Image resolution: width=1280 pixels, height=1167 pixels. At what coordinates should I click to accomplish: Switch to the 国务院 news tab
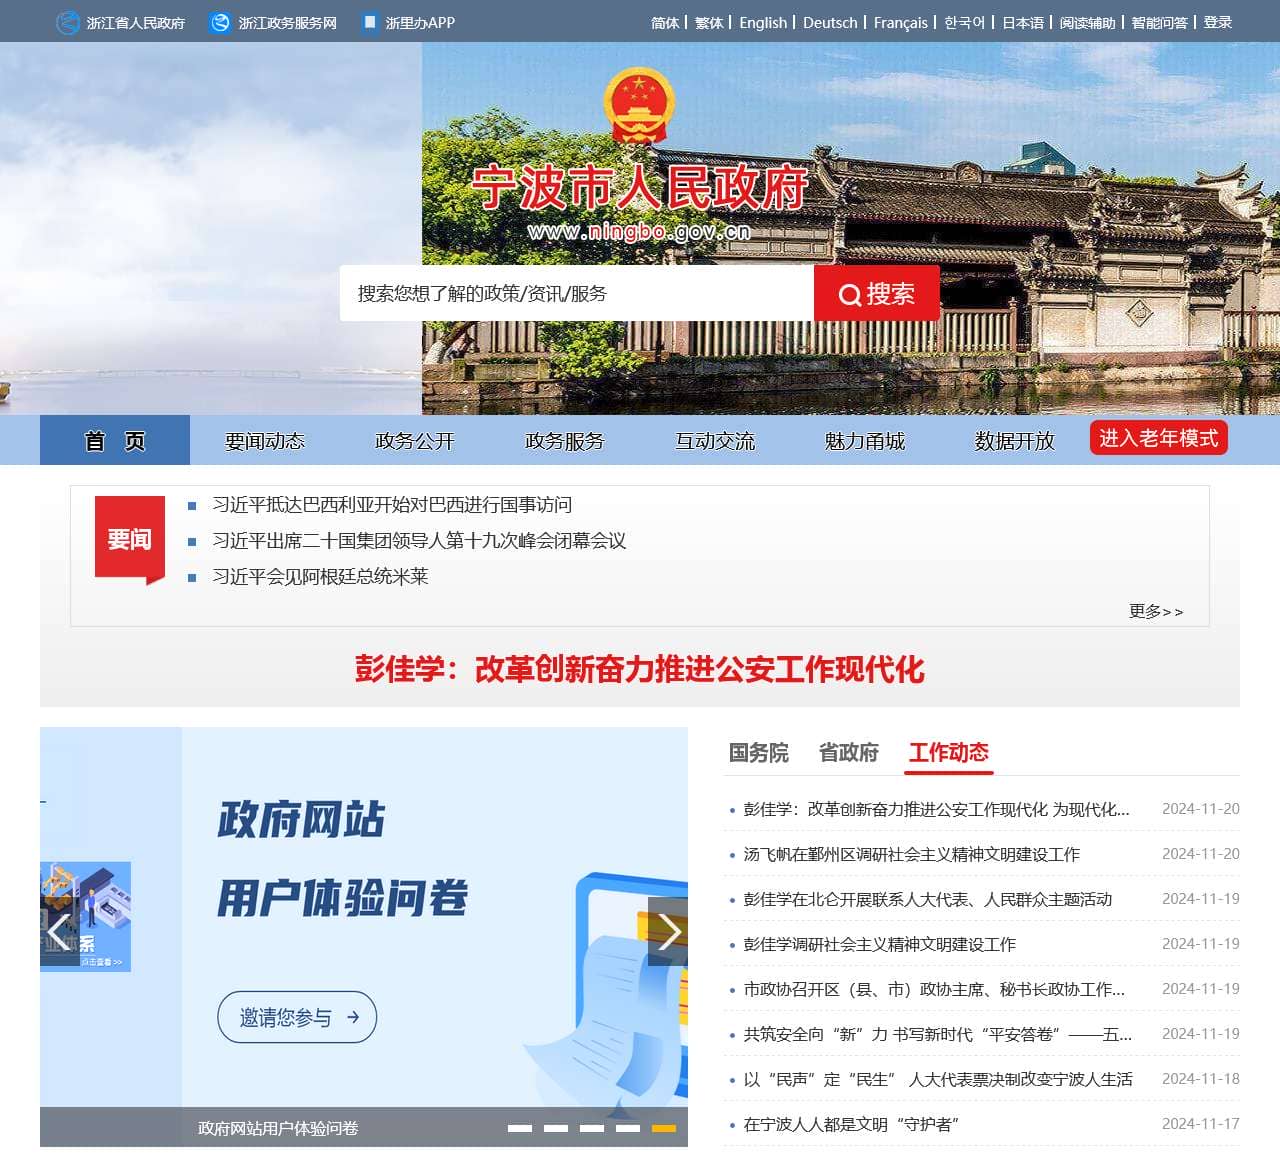coord(758,753)
